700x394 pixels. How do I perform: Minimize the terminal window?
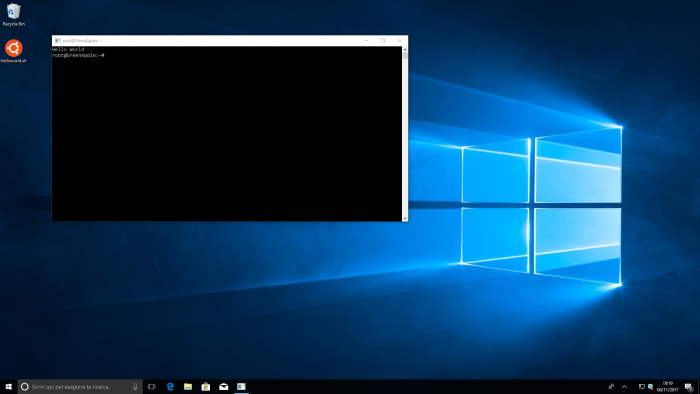367,41
